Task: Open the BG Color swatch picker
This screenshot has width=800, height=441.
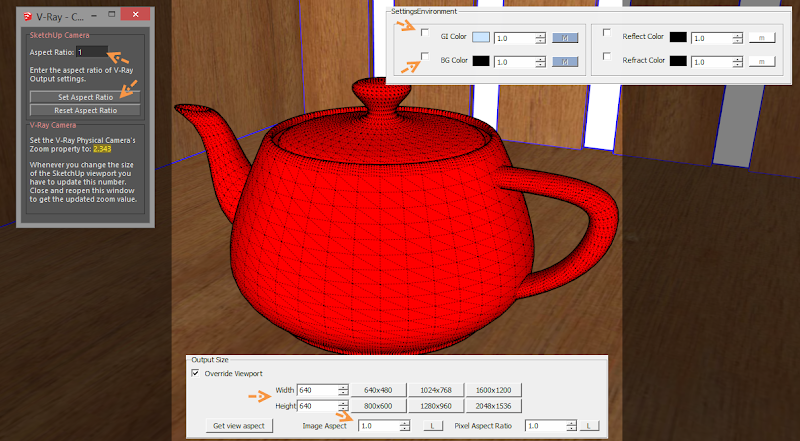Action: coord(481,61)
